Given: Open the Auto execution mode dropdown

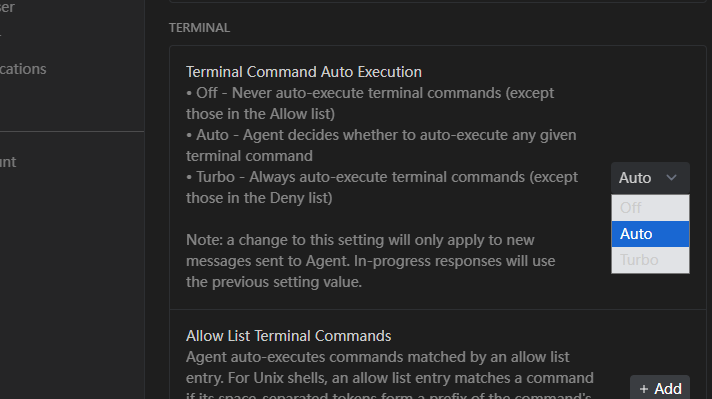Looking at the screenshot, I should point(650,178).
